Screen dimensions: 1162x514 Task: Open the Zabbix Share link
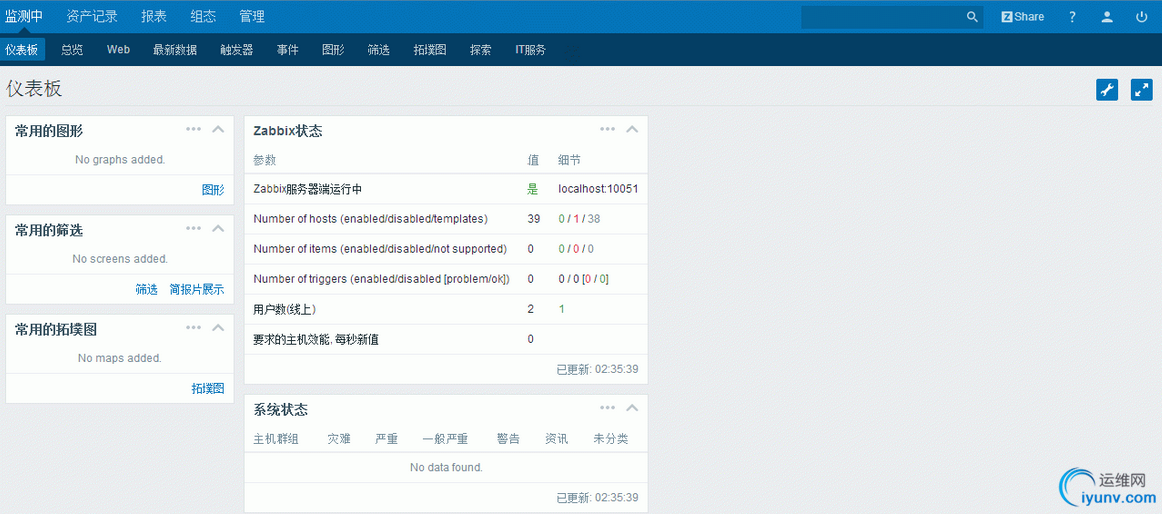(1023, 16)
